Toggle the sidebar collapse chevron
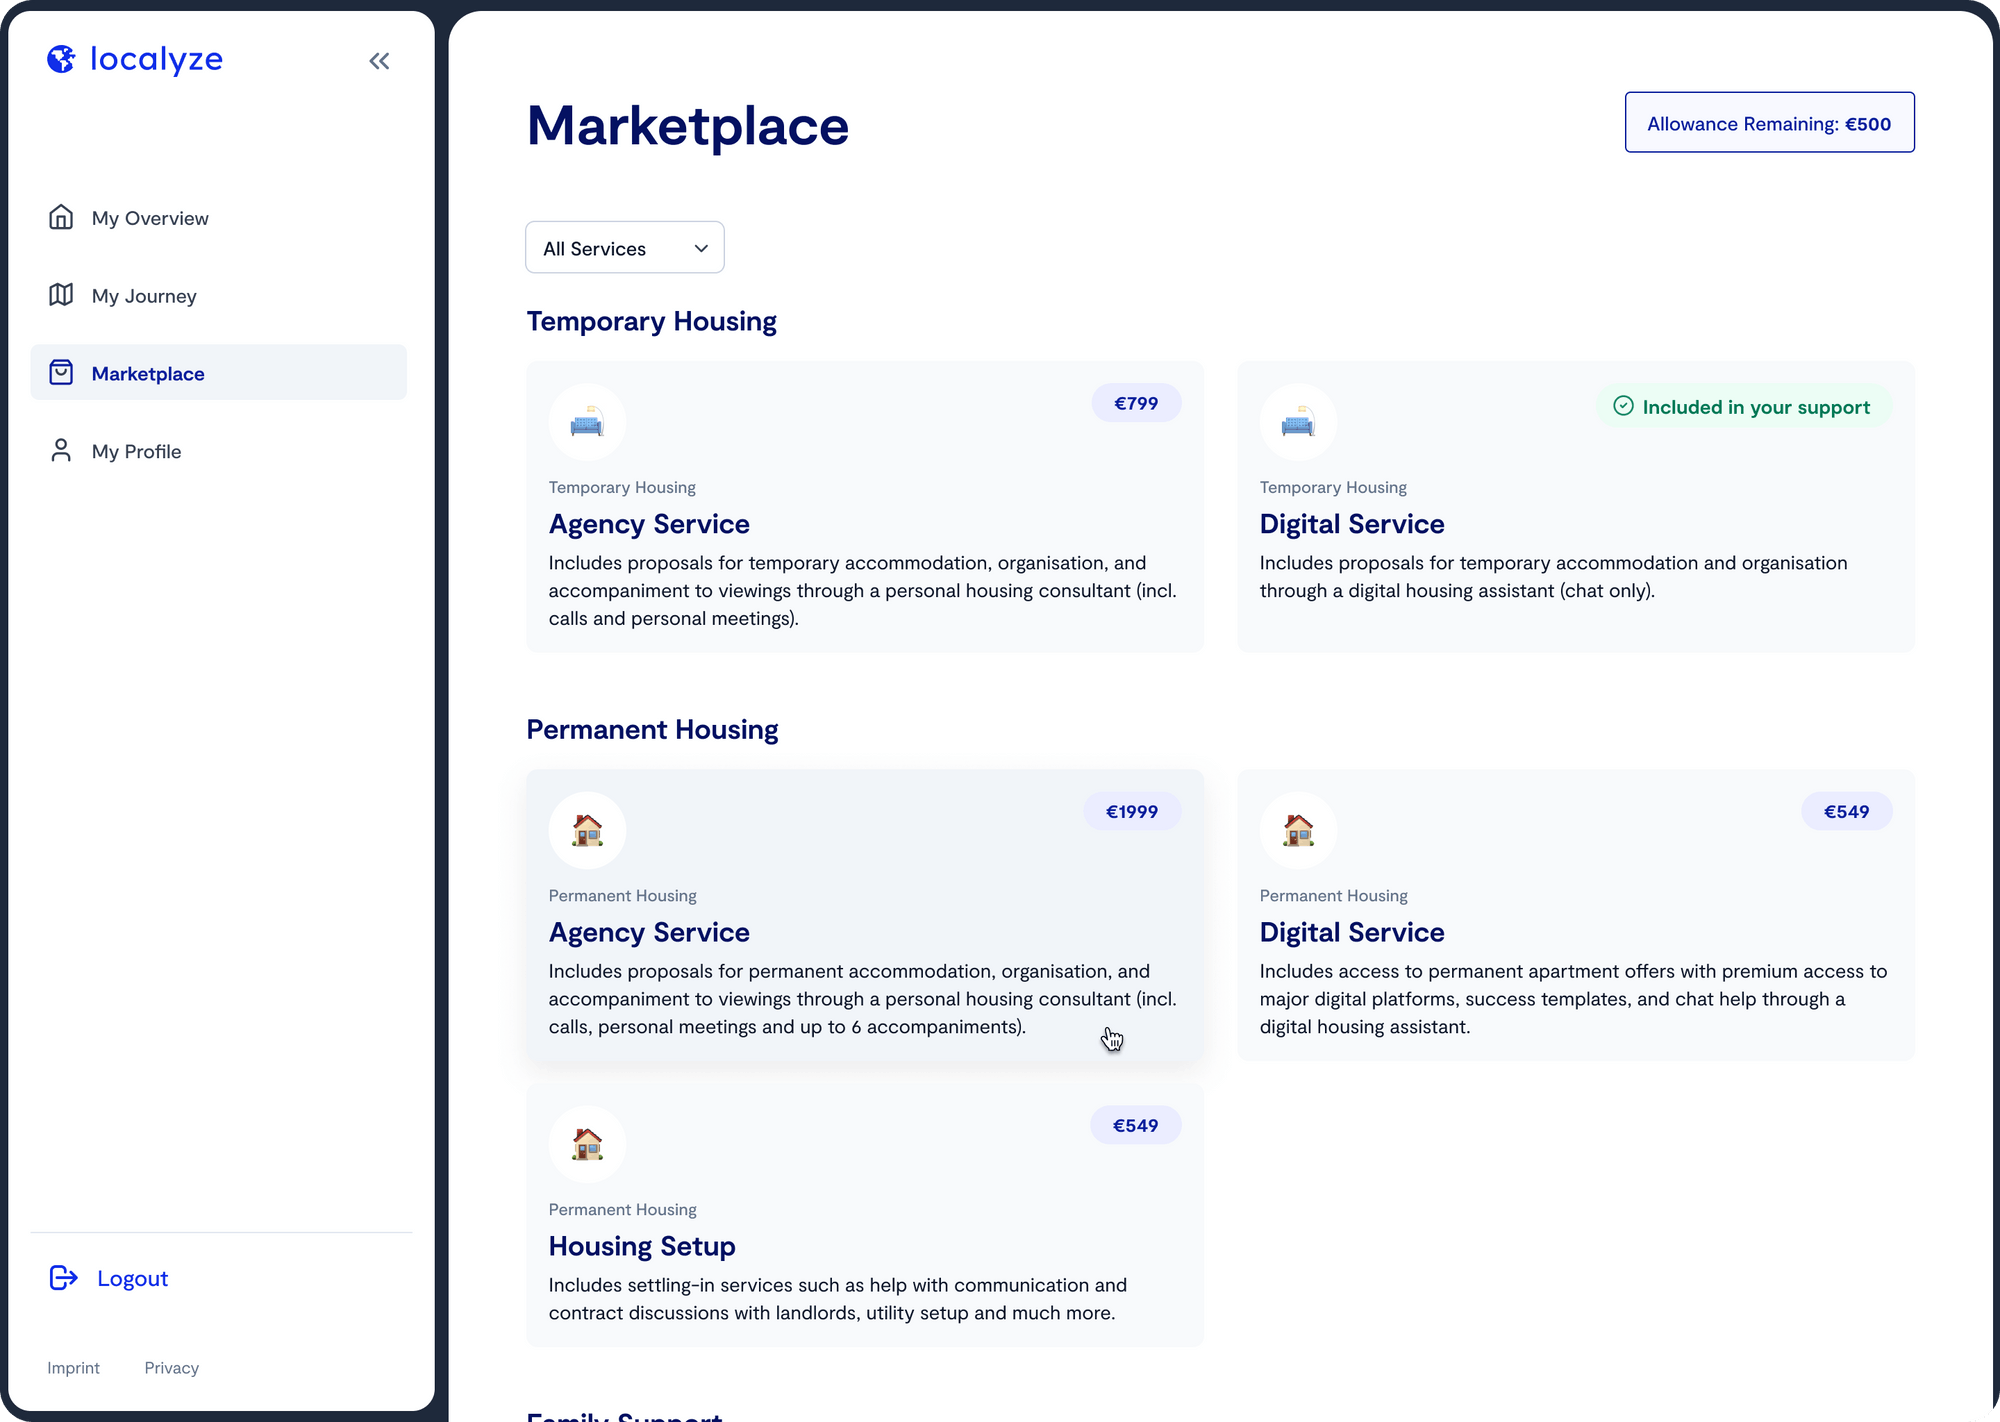 click(378, 60)
